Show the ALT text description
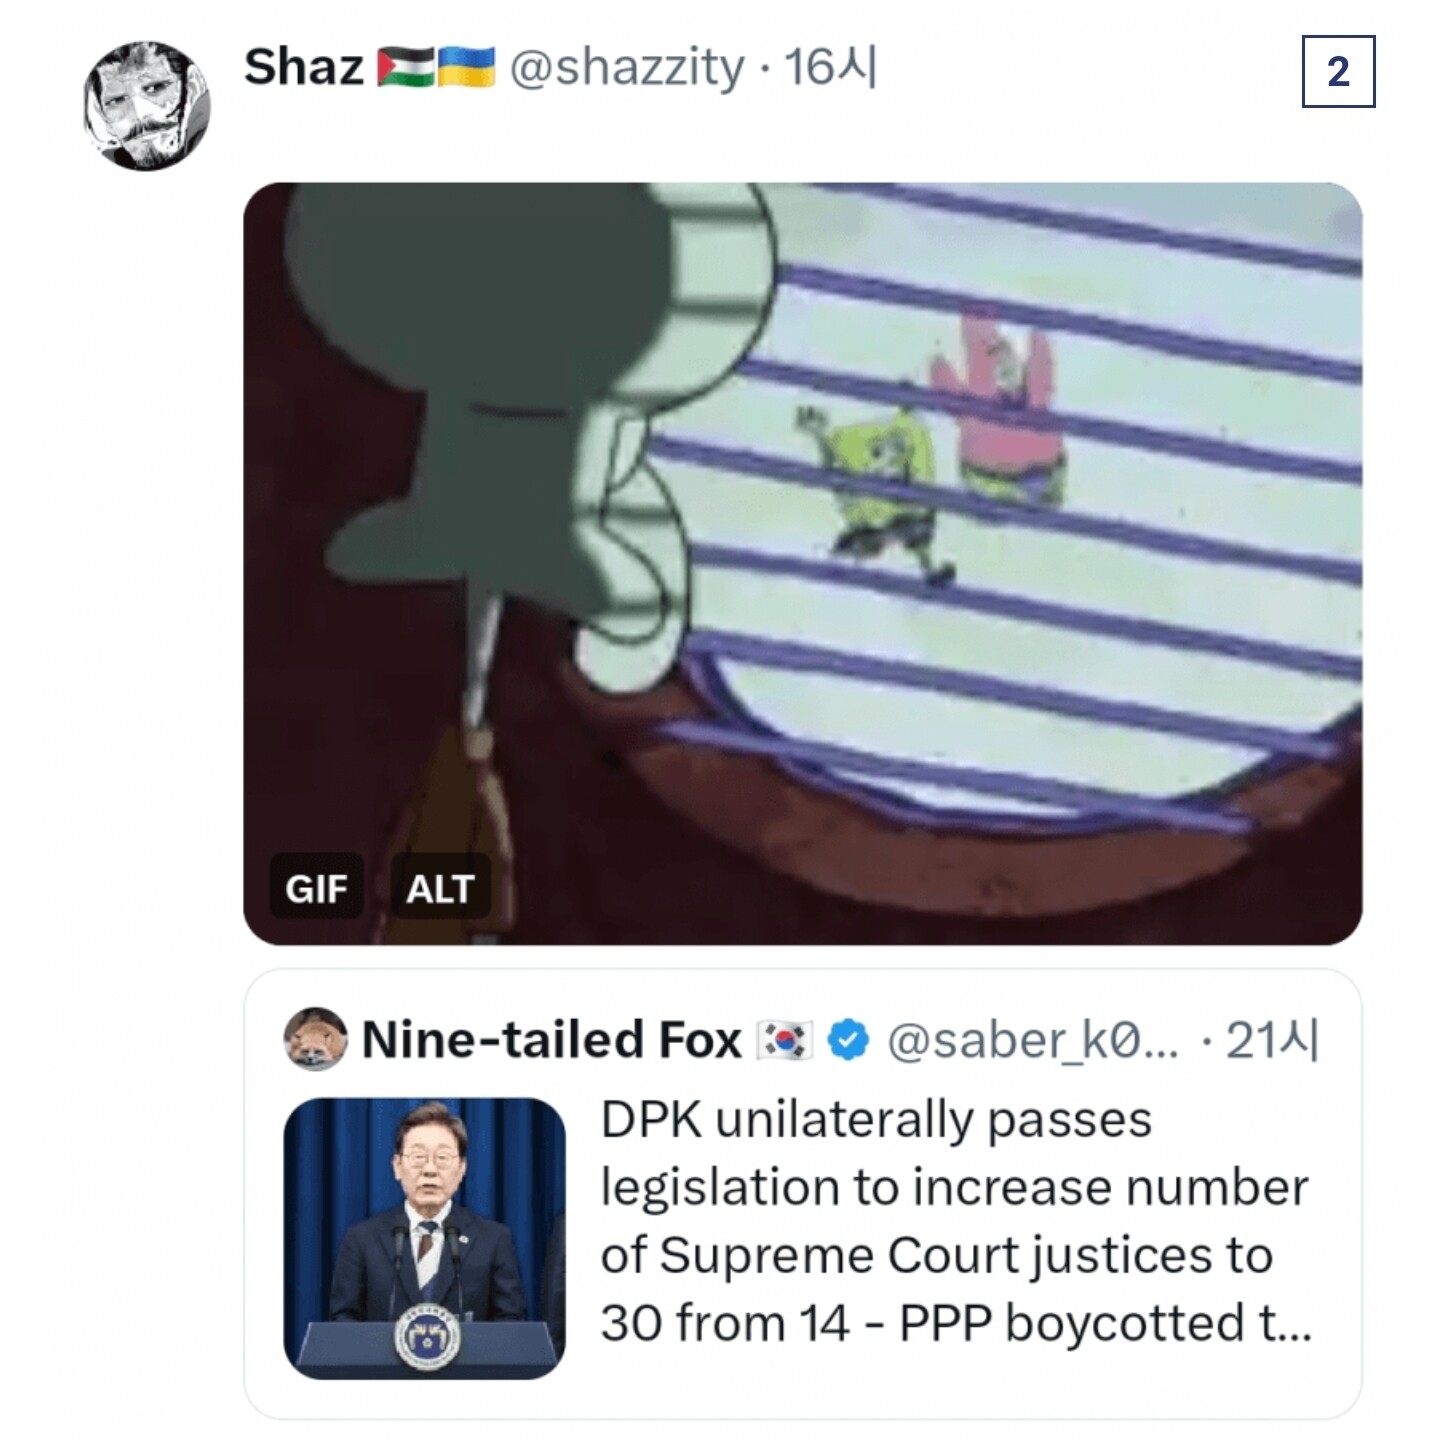The height and width of the screenshot is (1455, 1440). coord(439,887)
